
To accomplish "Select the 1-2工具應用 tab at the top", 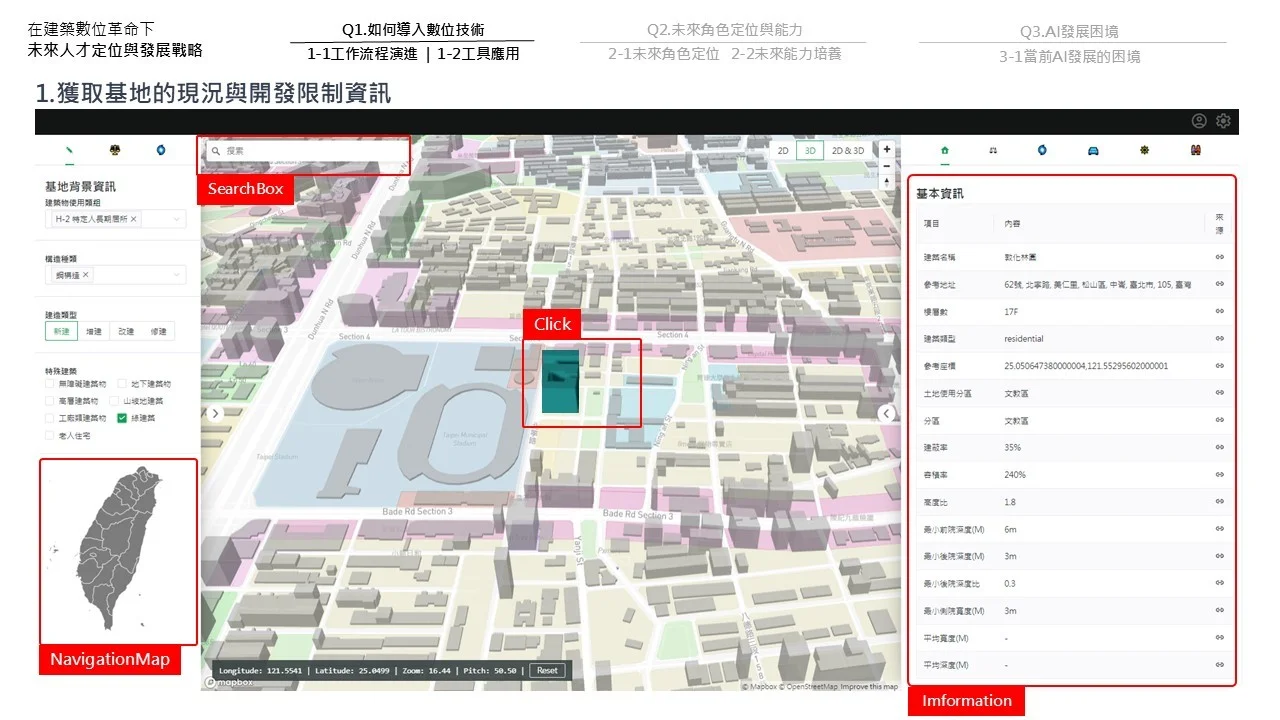I will click(x=479, y=54).
